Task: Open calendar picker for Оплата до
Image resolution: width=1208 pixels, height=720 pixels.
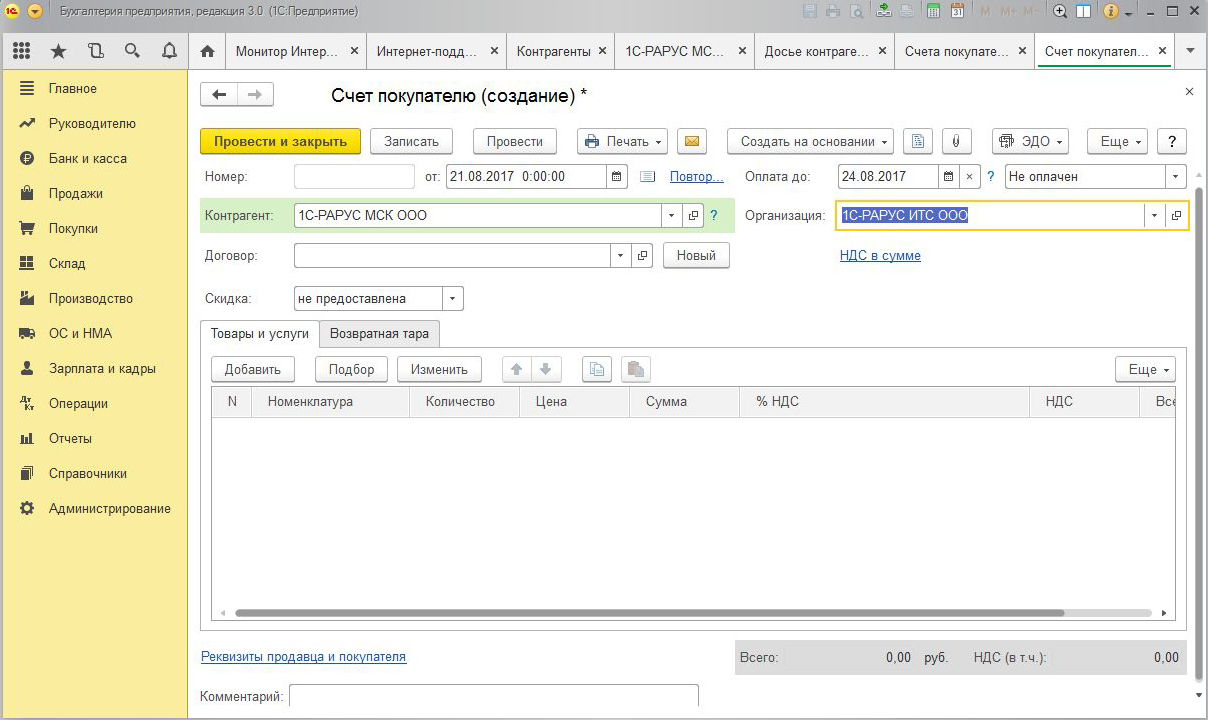Action: (x=949, y=177)
